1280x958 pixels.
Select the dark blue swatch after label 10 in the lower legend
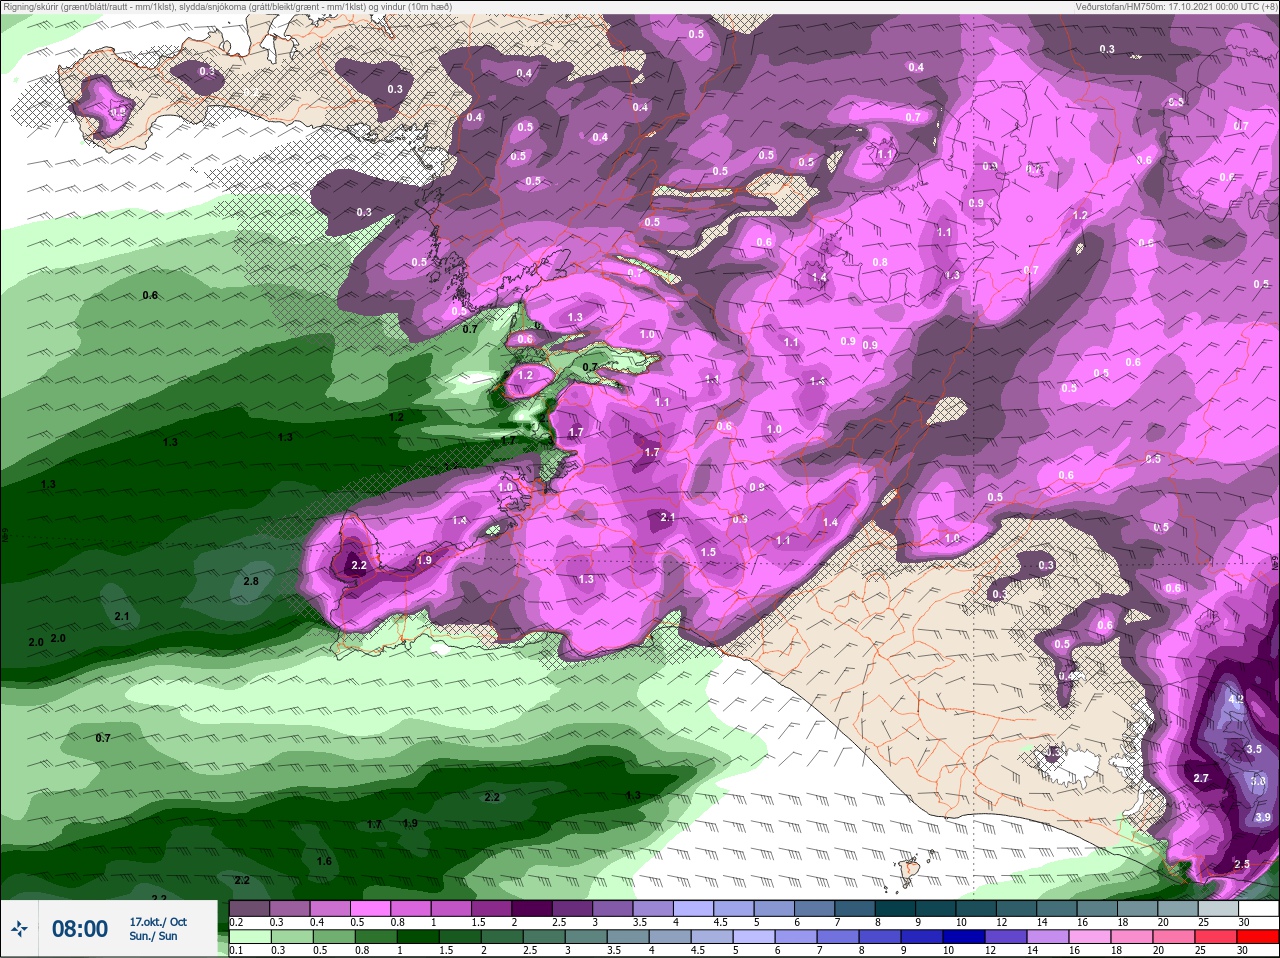tap(962, 937)
